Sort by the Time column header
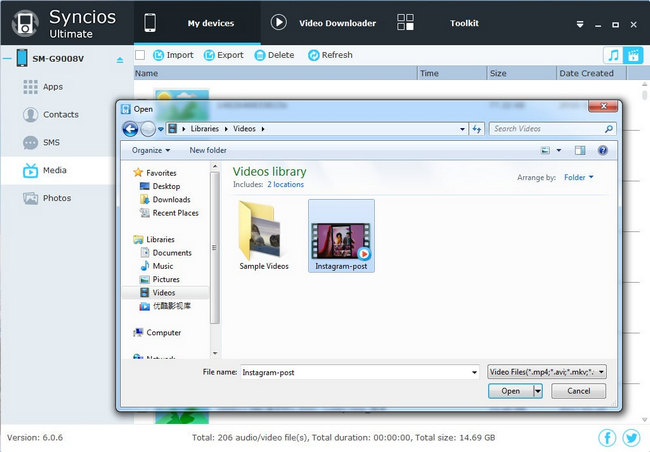The image size is (650, 452). pos(452,73)
